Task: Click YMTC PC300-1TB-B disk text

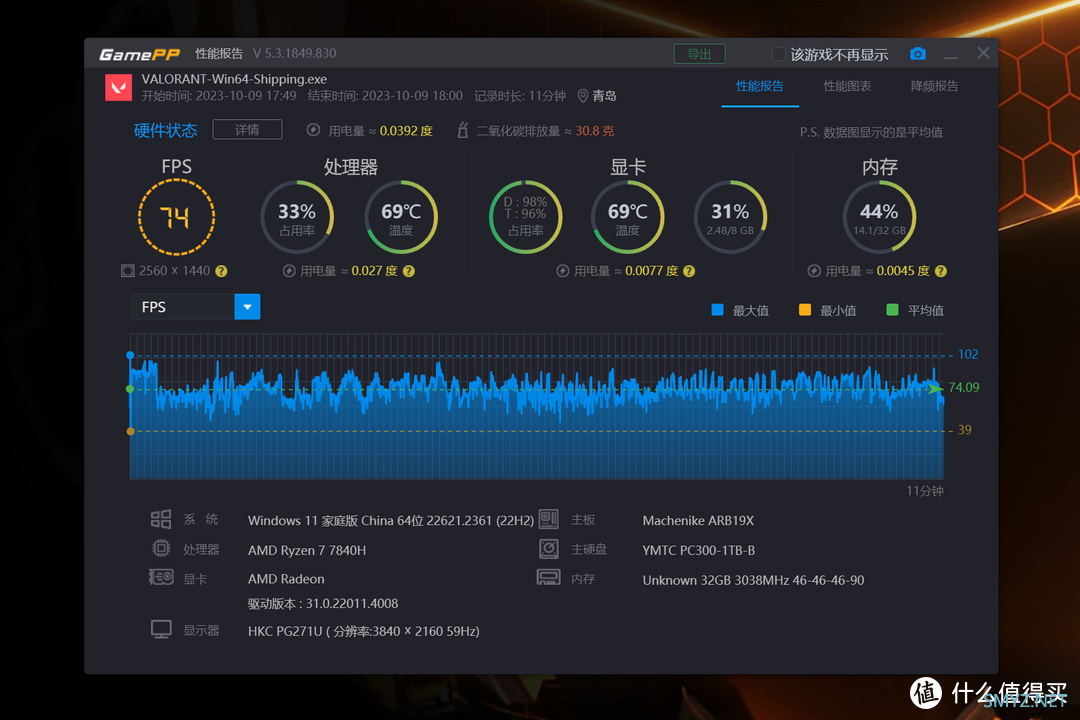Action: (698, 550)
